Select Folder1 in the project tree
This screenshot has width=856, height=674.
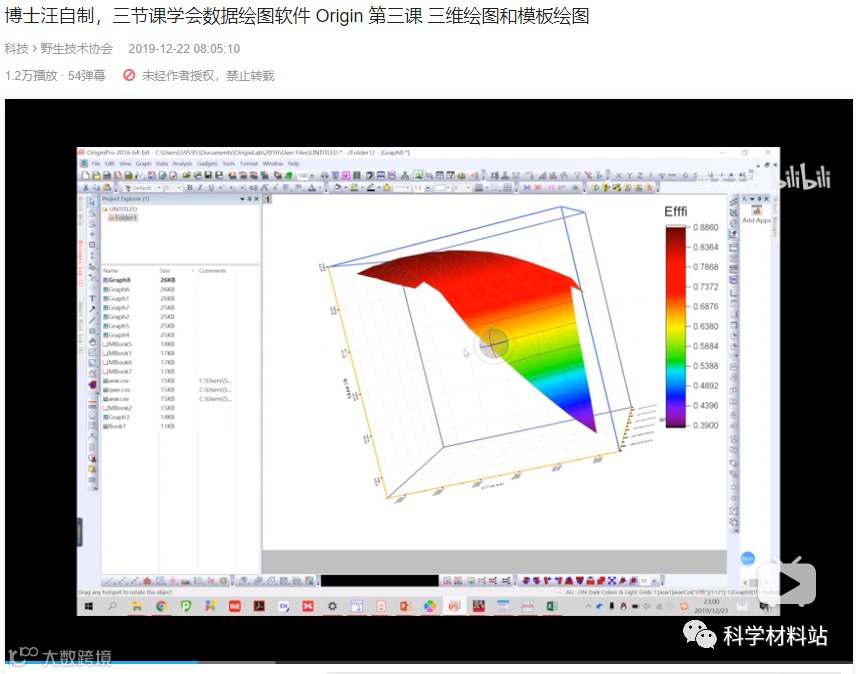coord(123,218)
